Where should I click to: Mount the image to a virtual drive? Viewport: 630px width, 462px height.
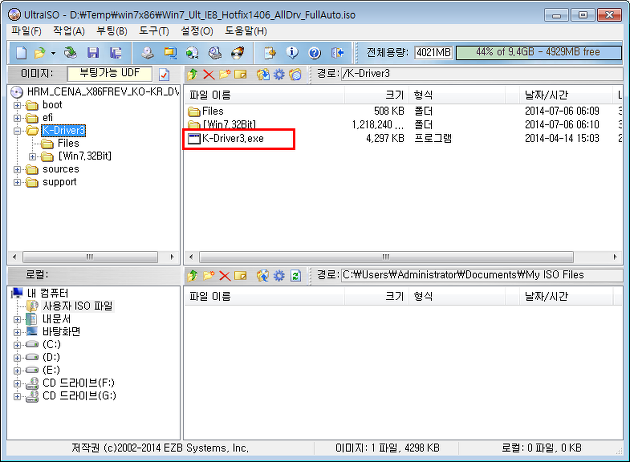click(x=215, y=53)
